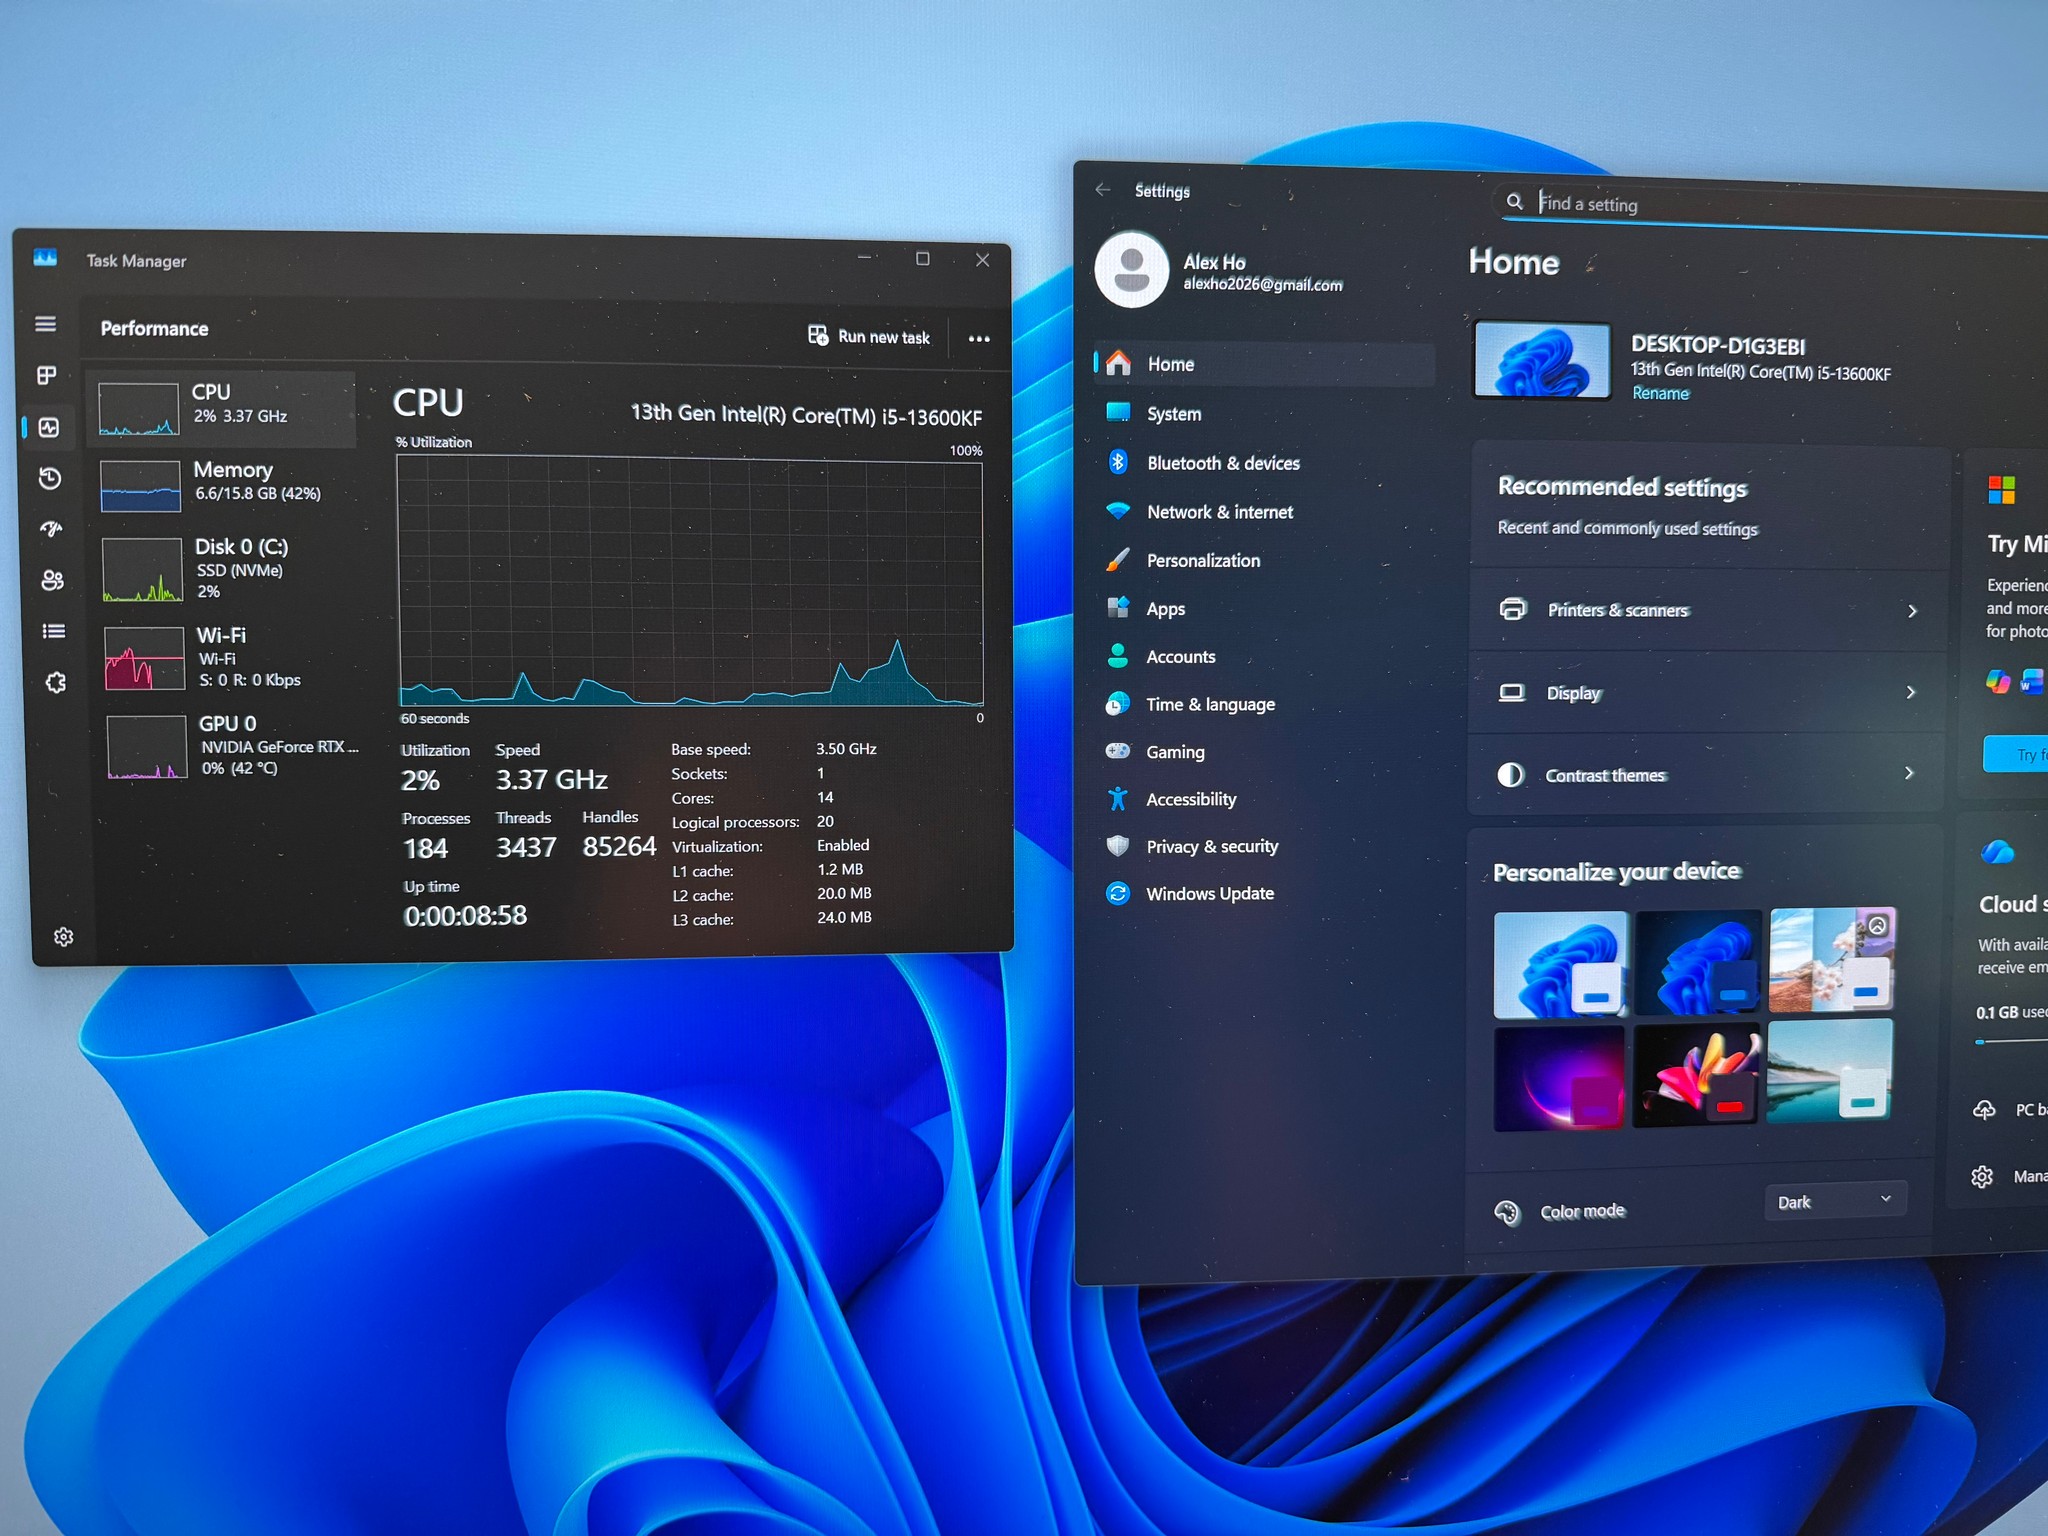The height and width of the screenshot is (1536, 2048).
Task: Open the Alex Ho account profile
Action: pos(1220,270)
